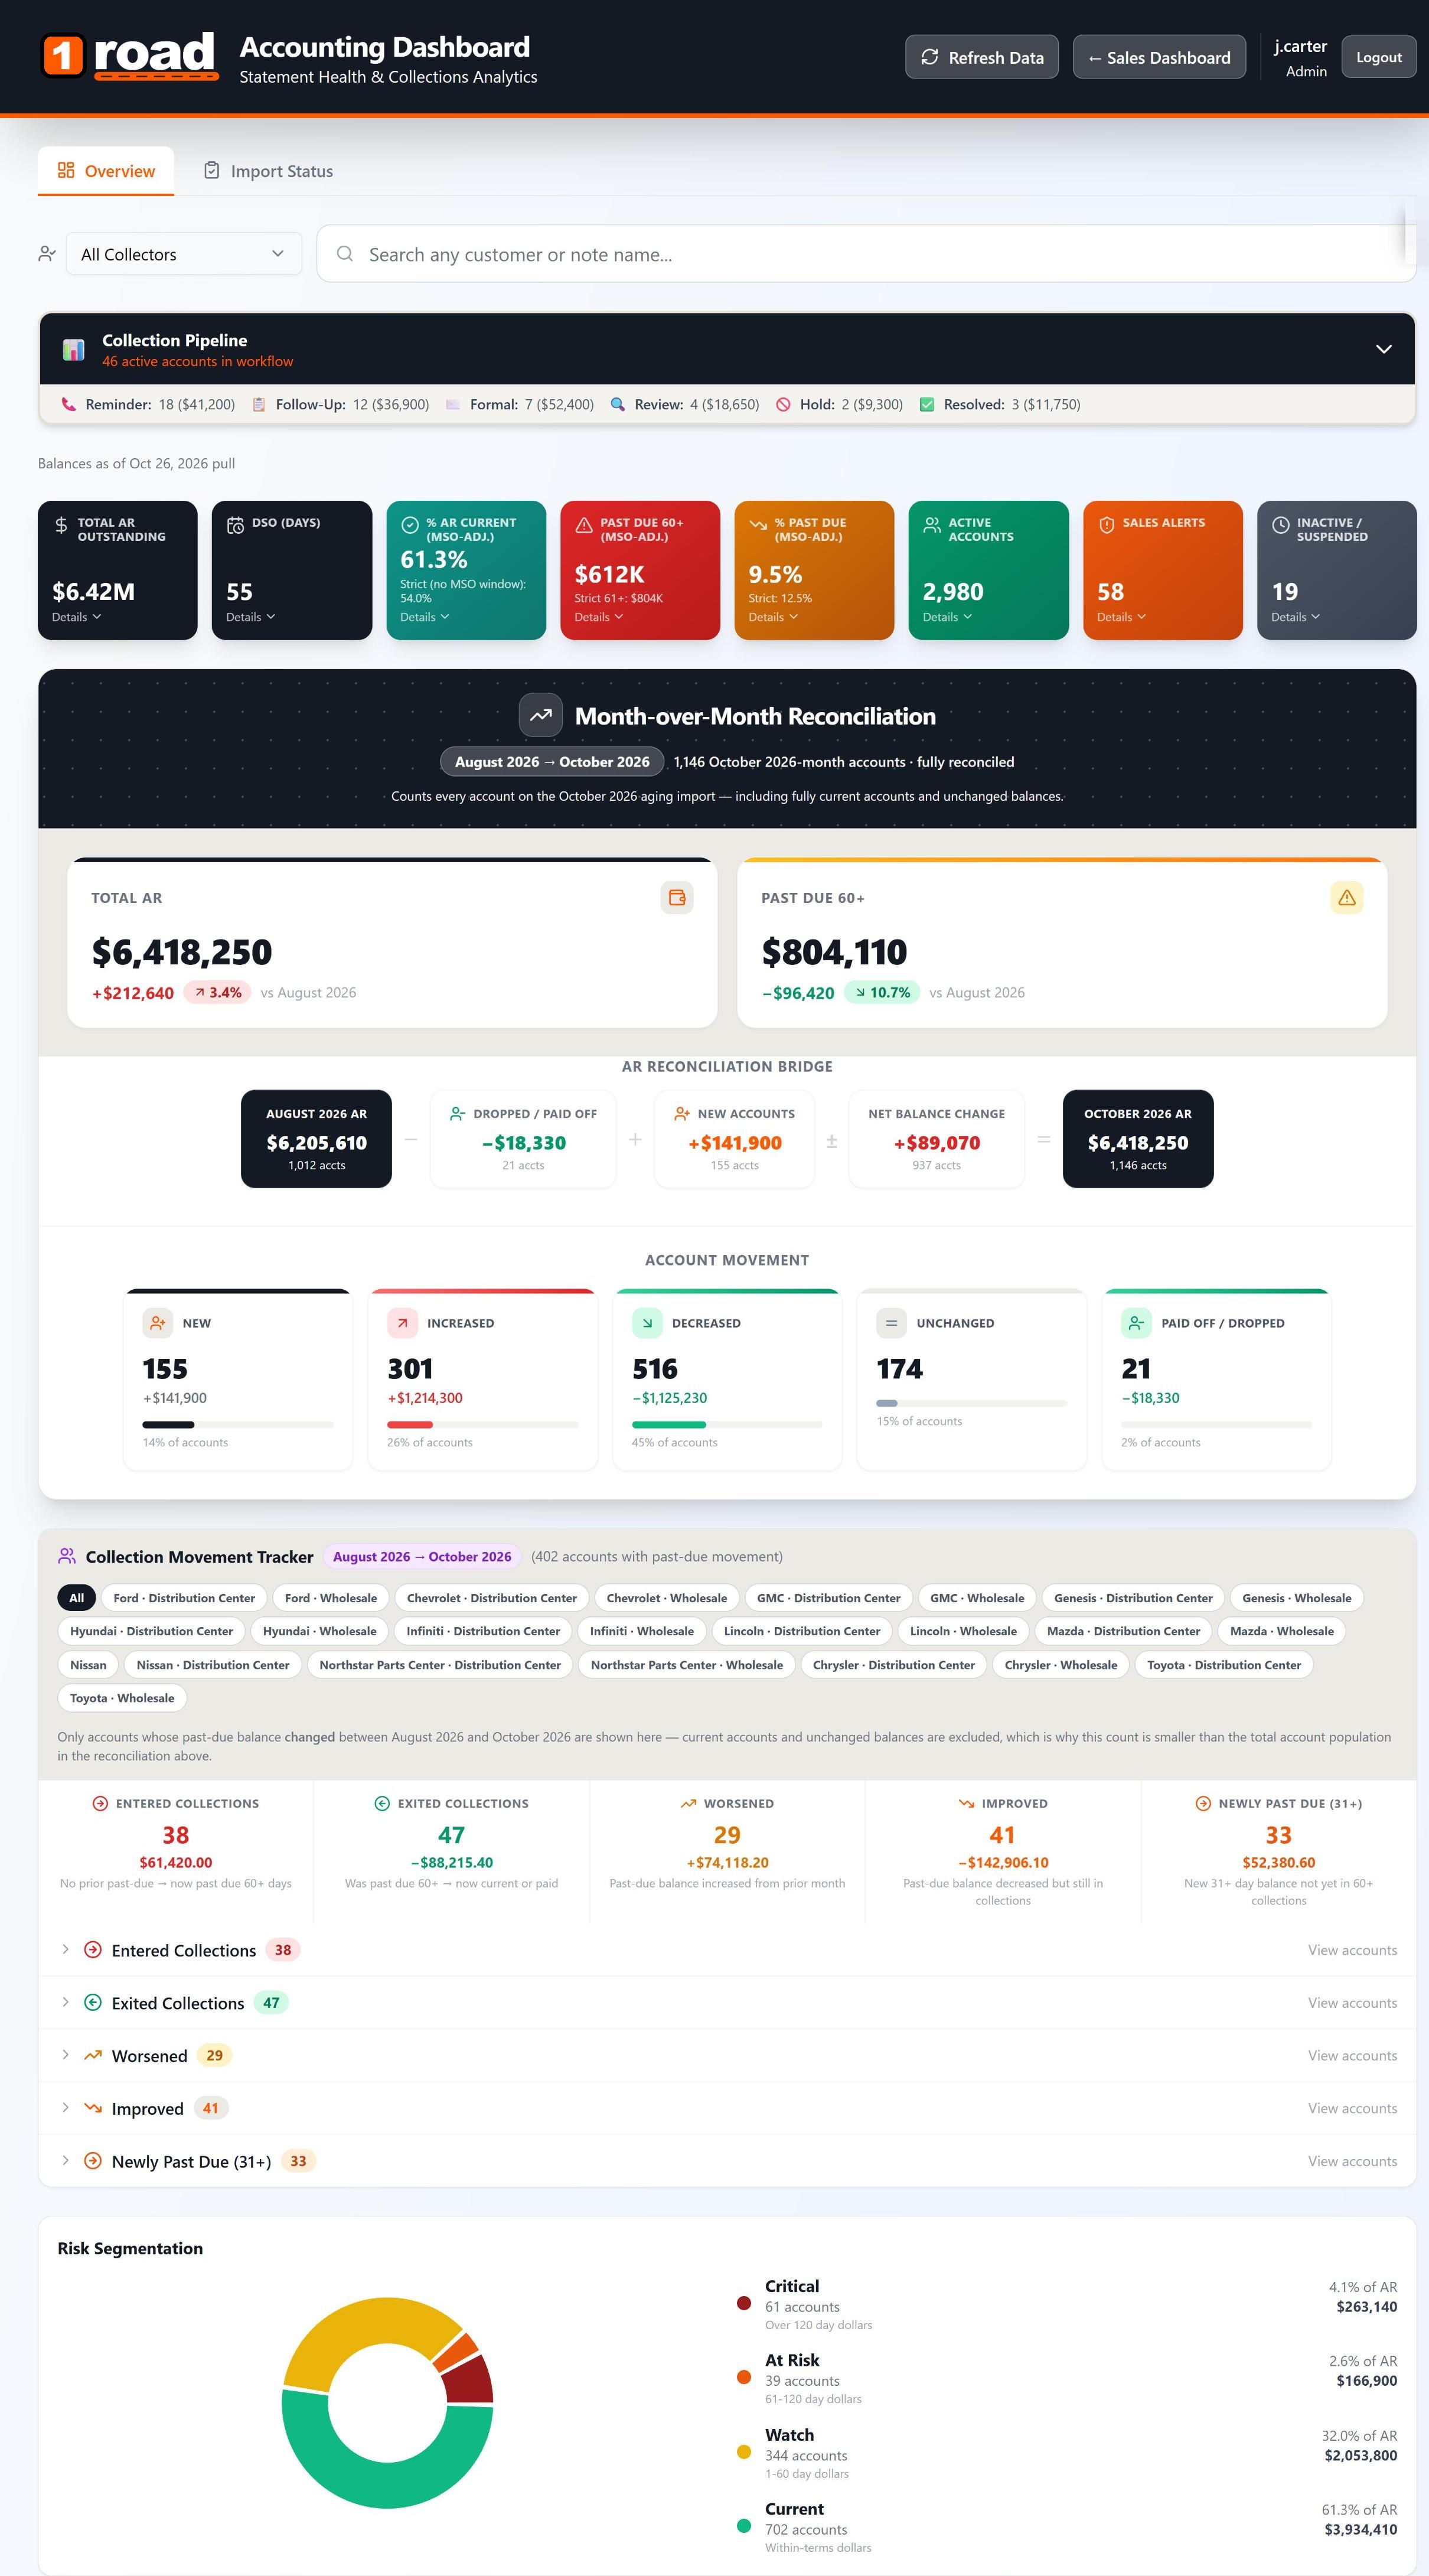
Task: Click the 1road logo
Action: (129, 55)
